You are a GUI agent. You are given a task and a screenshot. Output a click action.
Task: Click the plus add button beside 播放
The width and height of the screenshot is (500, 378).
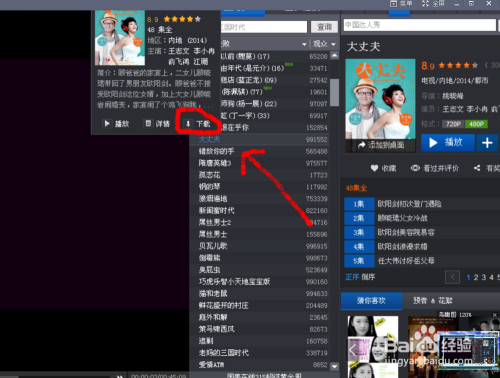click(x=487, y=143)
